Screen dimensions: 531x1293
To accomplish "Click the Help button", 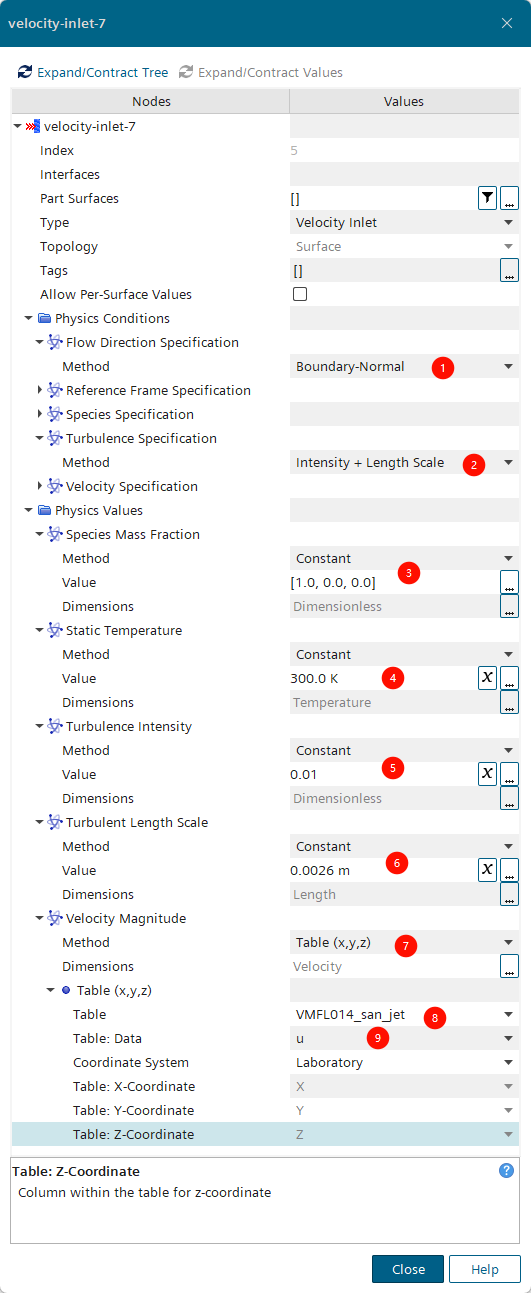I will click(x=485, y=1269).
